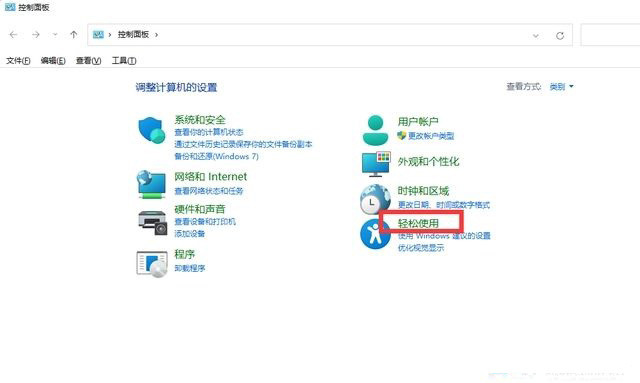Open the 轻松使用 accessibility icon
The width and height of the screenshot is (640, 383).
(375, 234)
